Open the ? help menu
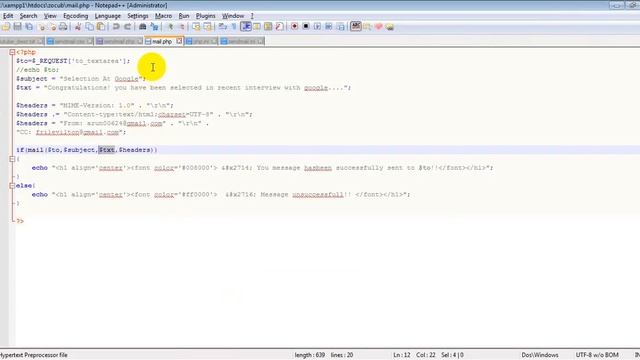This screenshot has width=640, height=360. pos(252,16)
